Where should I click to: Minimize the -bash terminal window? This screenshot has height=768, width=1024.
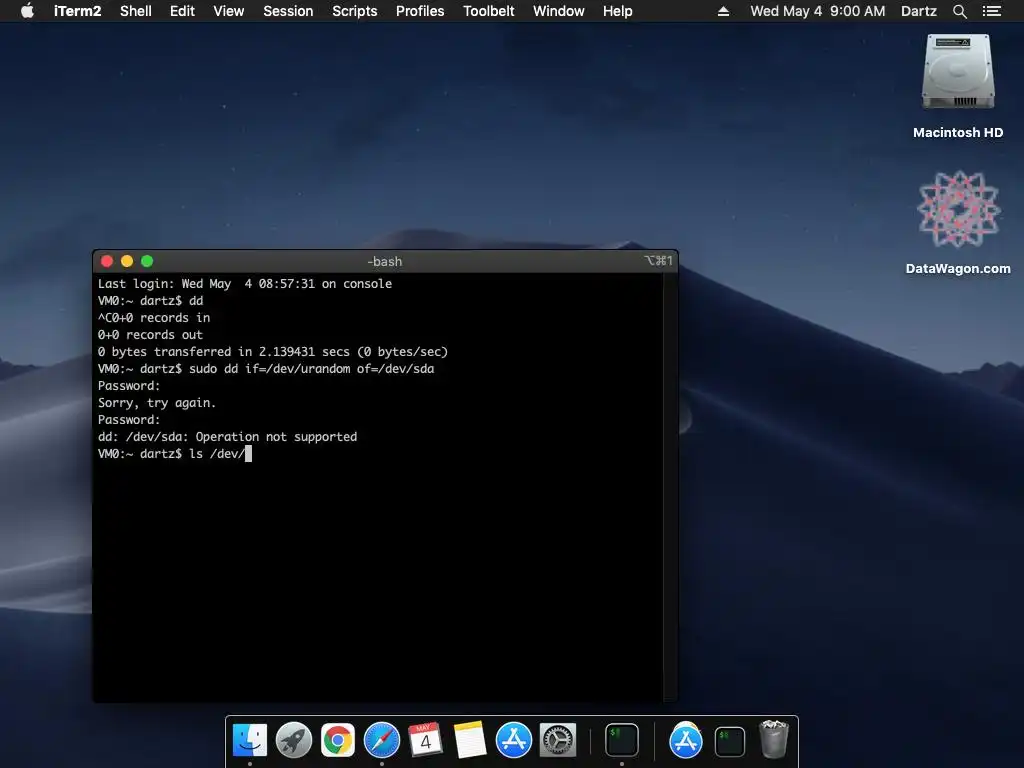tap(127, 261)
